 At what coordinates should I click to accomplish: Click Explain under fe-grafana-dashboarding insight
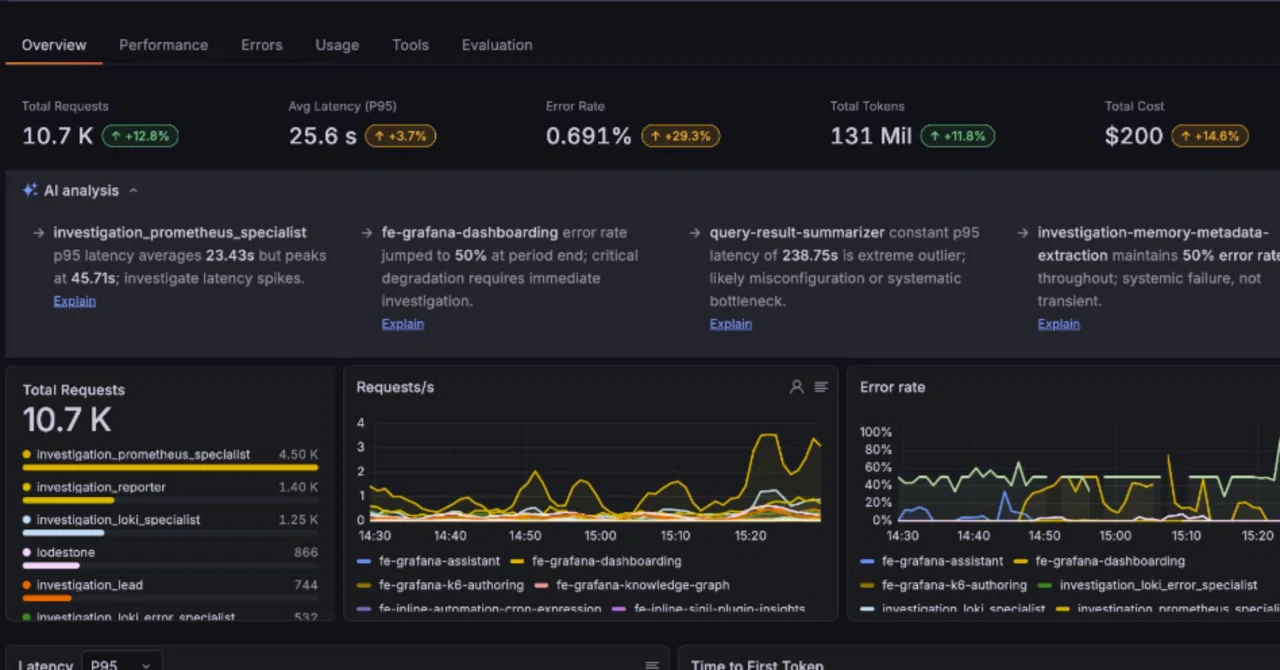pyautogui.click(x=403, y=324)
